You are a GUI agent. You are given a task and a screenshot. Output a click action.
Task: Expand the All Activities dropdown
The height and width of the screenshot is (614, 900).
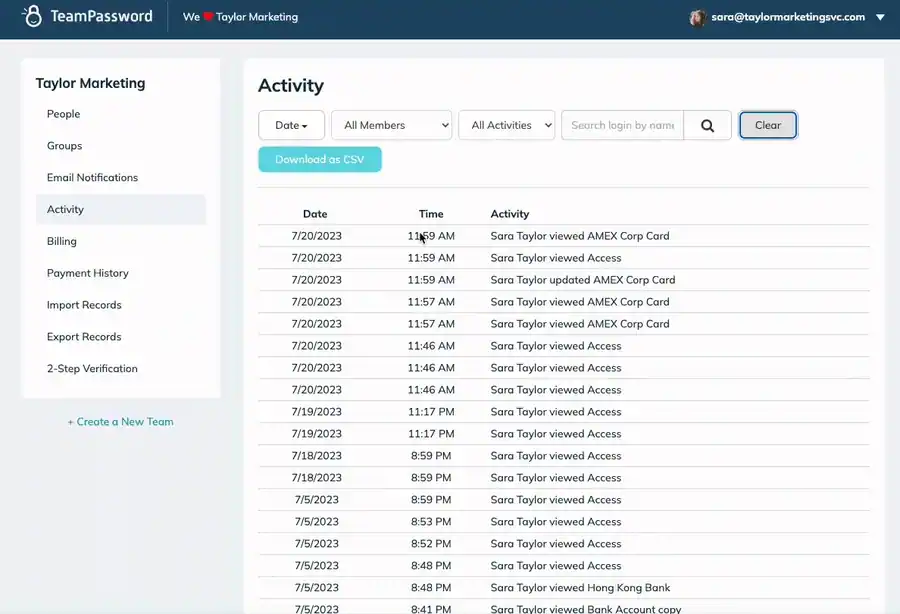coord(507,125)
